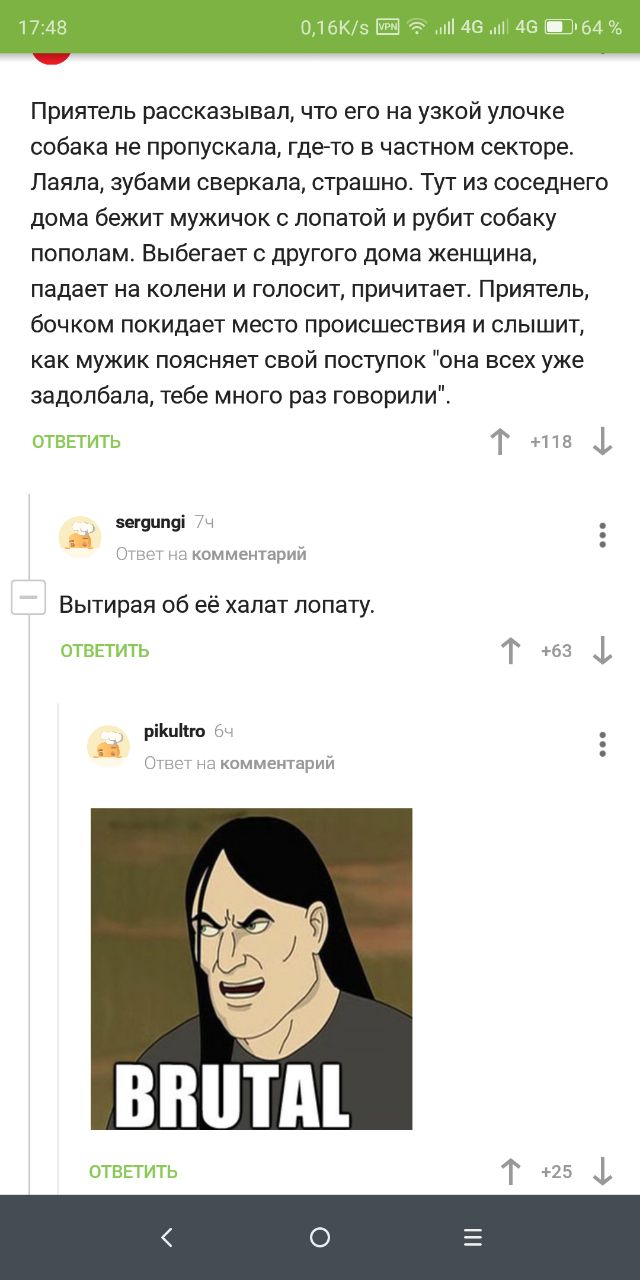Viewport: 640px width, 1280px height.
Task: Tap the Android back navigation button
Action: (167, 1237)
